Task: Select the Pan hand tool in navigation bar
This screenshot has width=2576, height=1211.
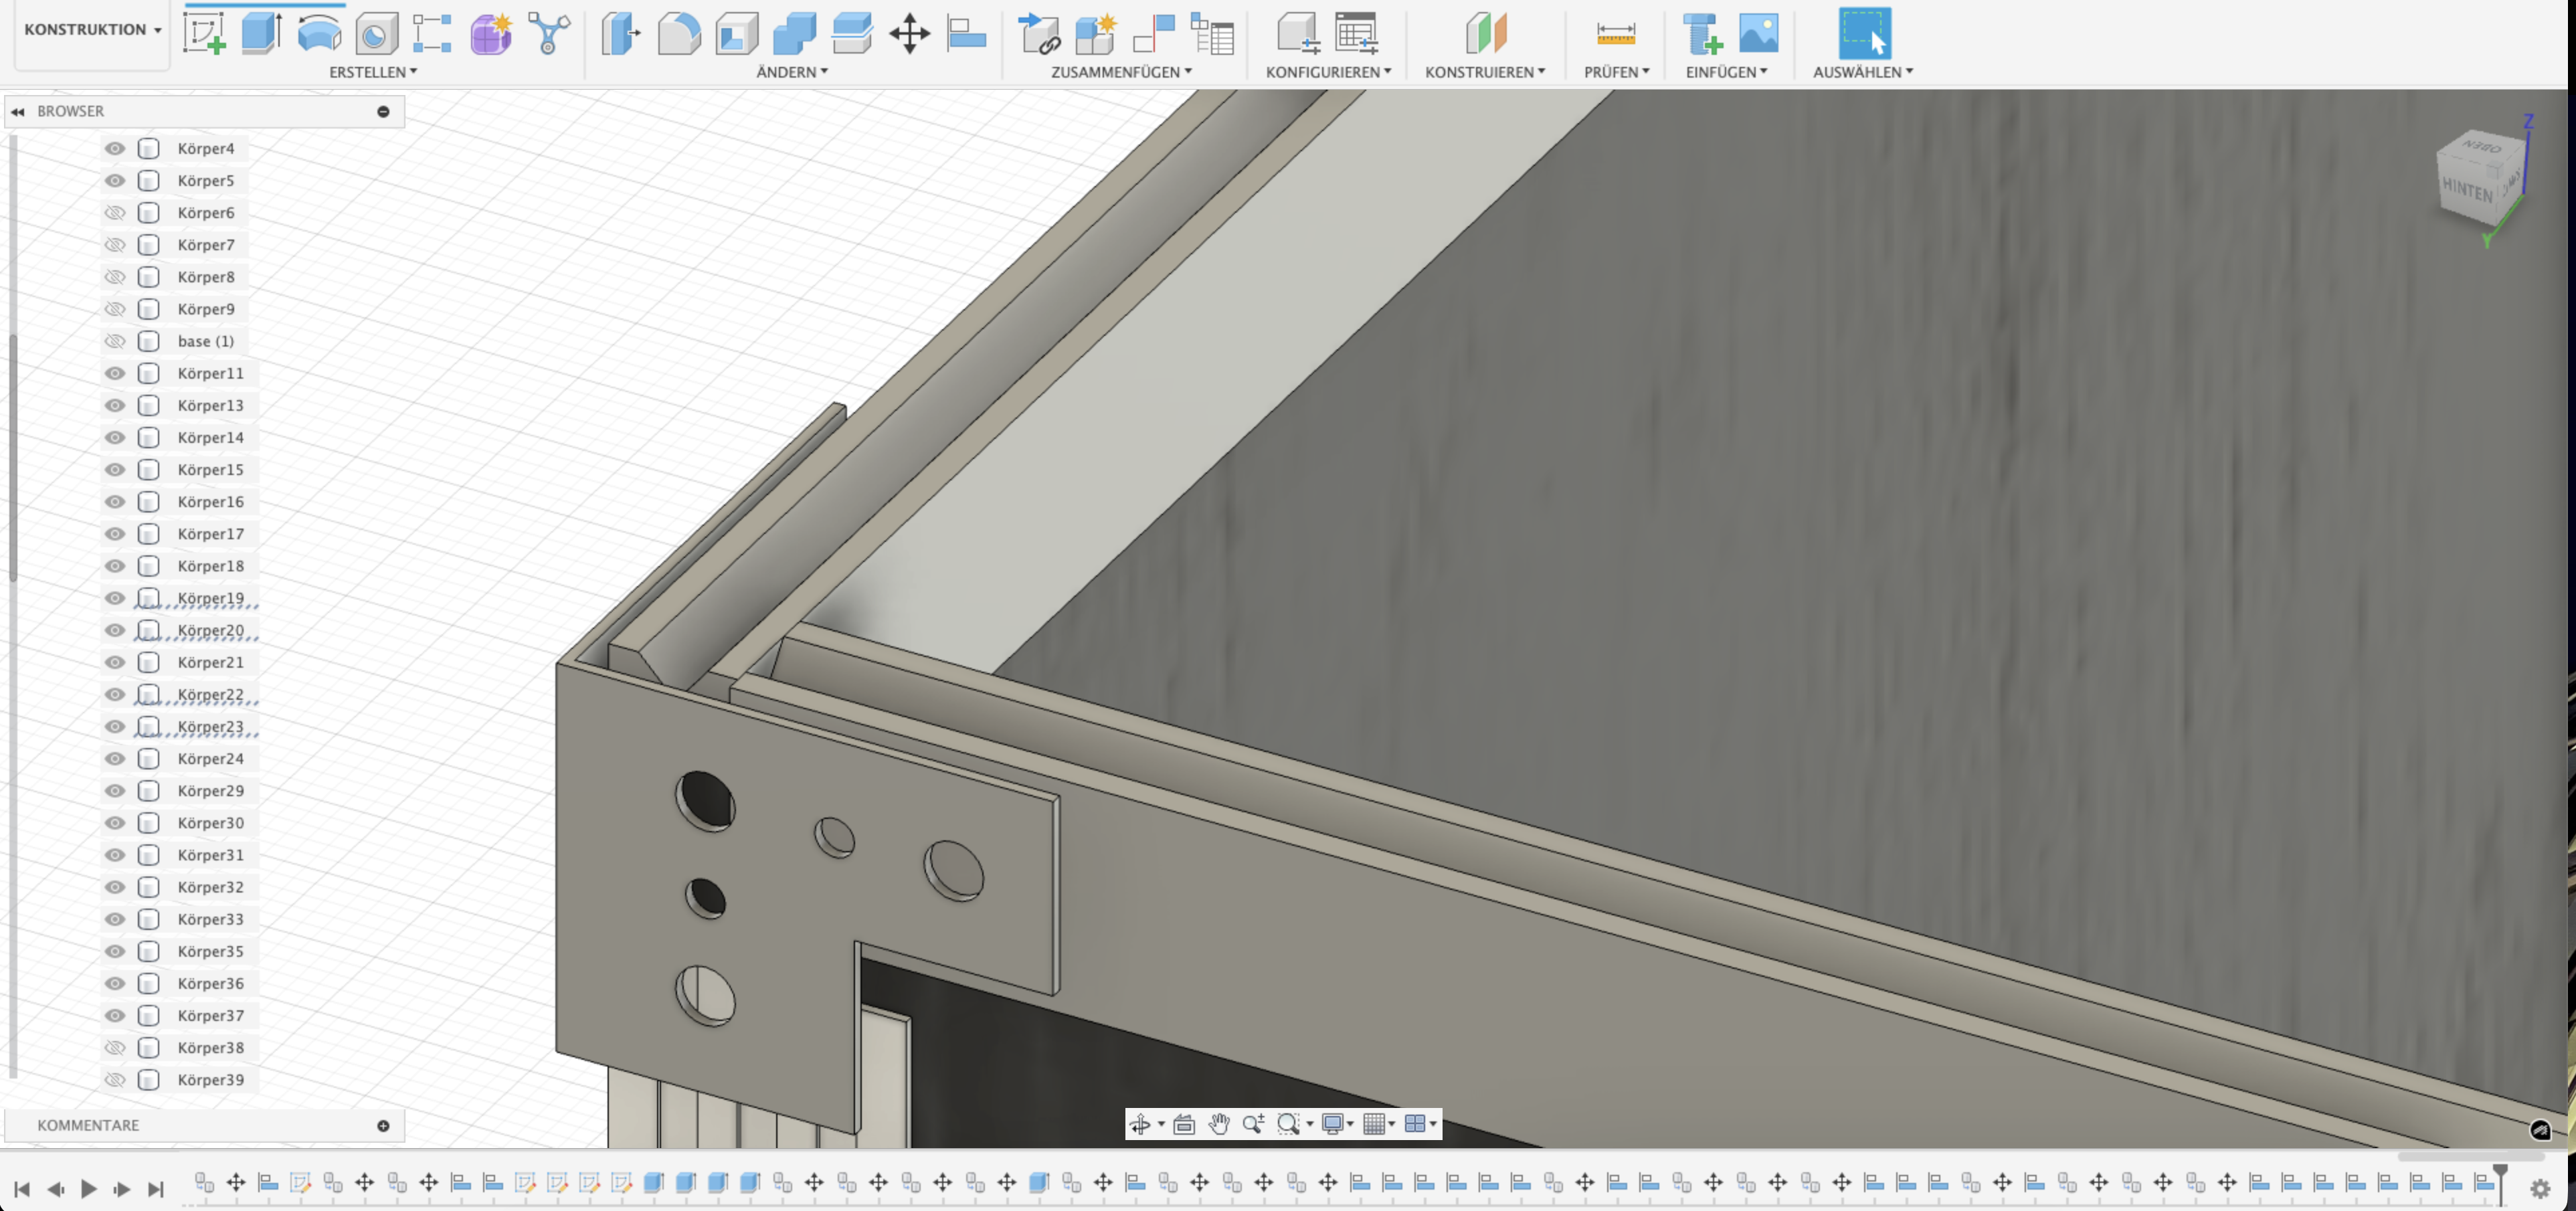Action: point(1218,1124)
